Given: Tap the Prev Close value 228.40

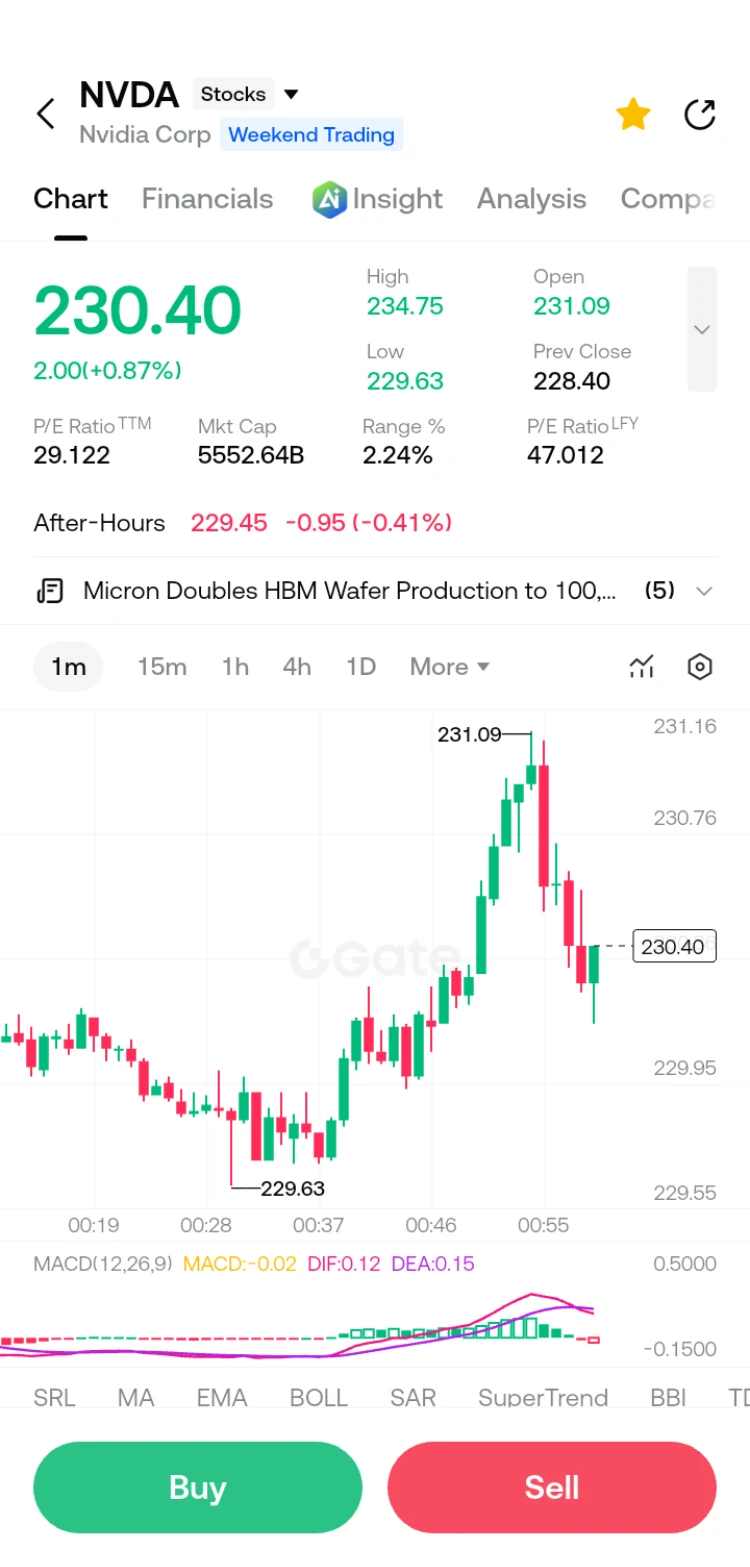Looking at the screenshot, I should (x=572, y=381).
